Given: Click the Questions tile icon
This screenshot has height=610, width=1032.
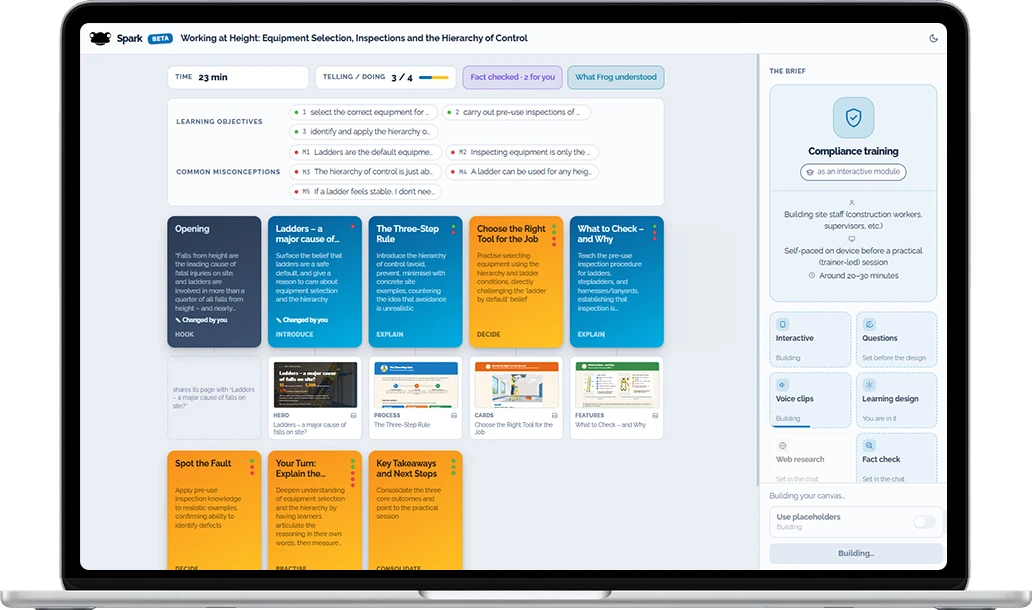Looking at the screenshot, I should click(x=869, y=324).
